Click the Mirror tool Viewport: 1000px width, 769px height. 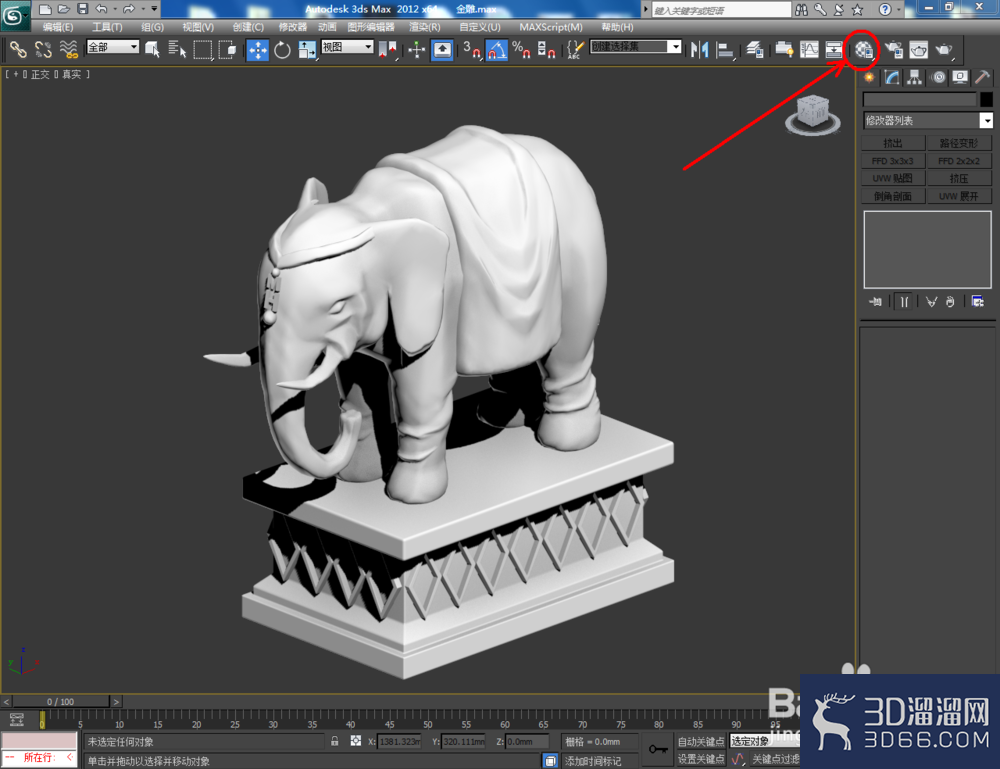[x=700, y=50]
